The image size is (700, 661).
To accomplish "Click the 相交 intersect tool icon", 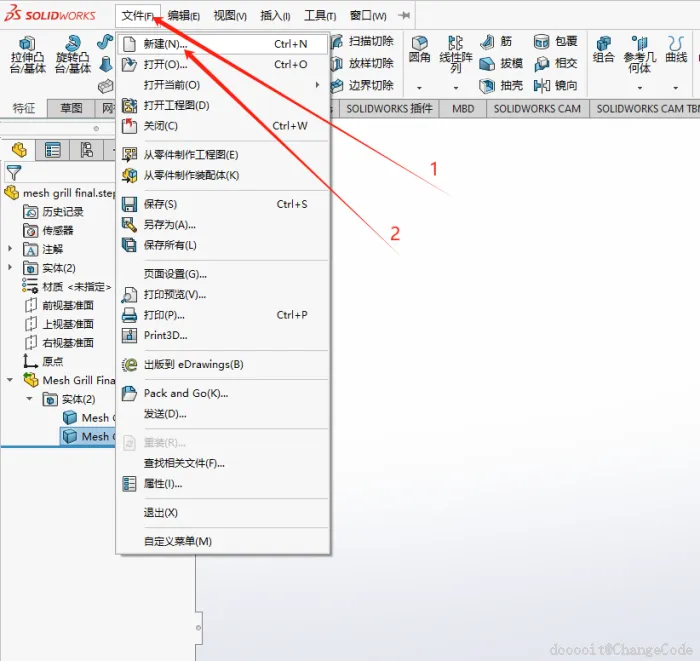I will (542, 63).
